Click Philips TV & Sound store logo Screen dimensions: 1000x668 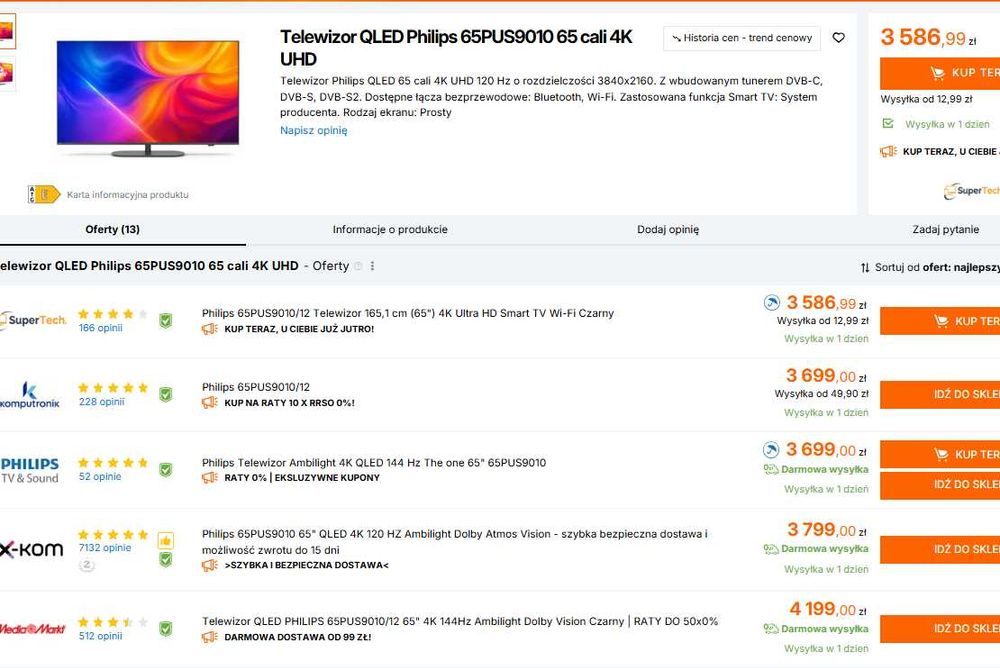pos(30,469)
